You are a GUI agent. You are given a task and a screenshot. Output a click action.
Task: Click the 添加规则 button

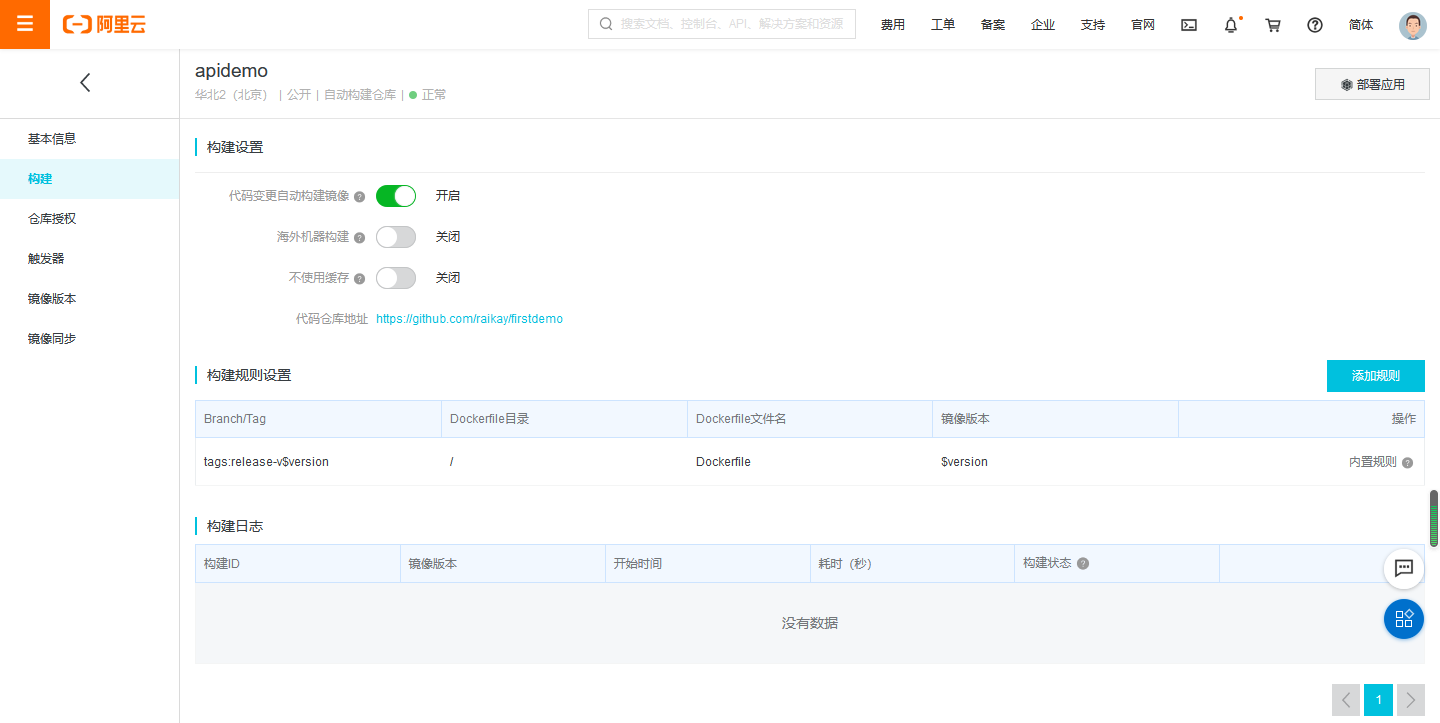tap(1375, 376)
